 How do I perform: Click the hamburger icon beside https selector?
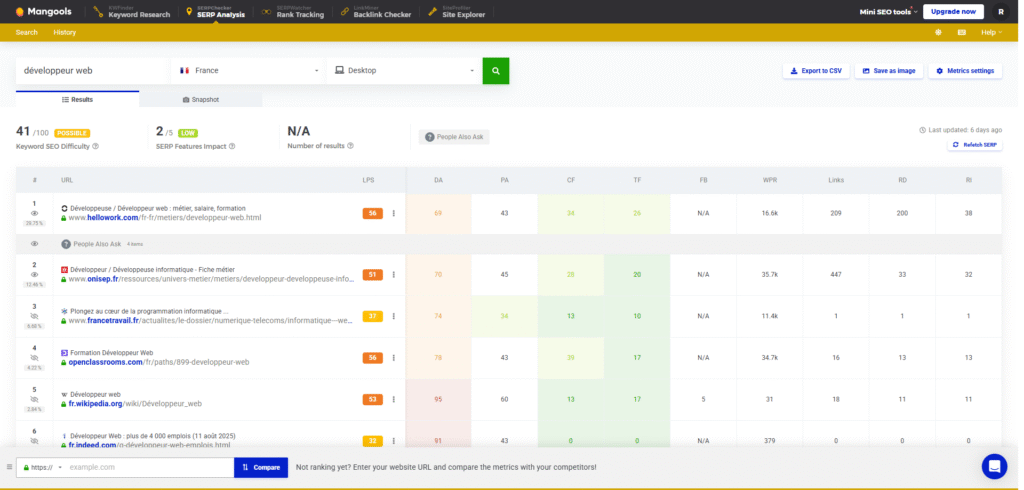point(9,467)
